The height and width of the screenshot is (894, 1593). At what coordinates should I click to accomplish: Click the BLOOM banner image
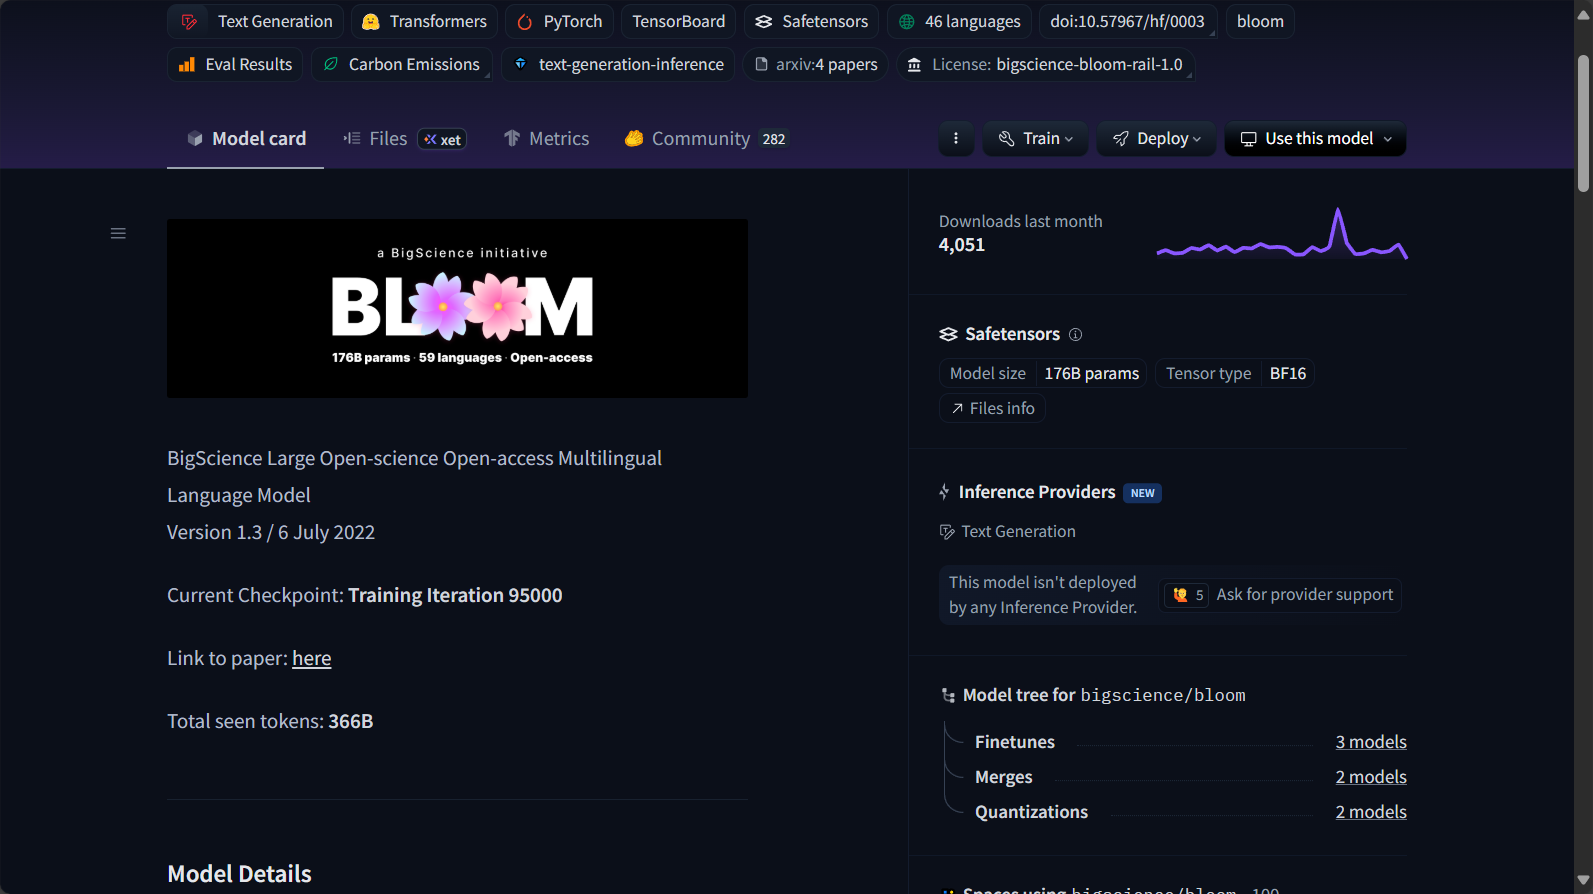tap(457, 308)
